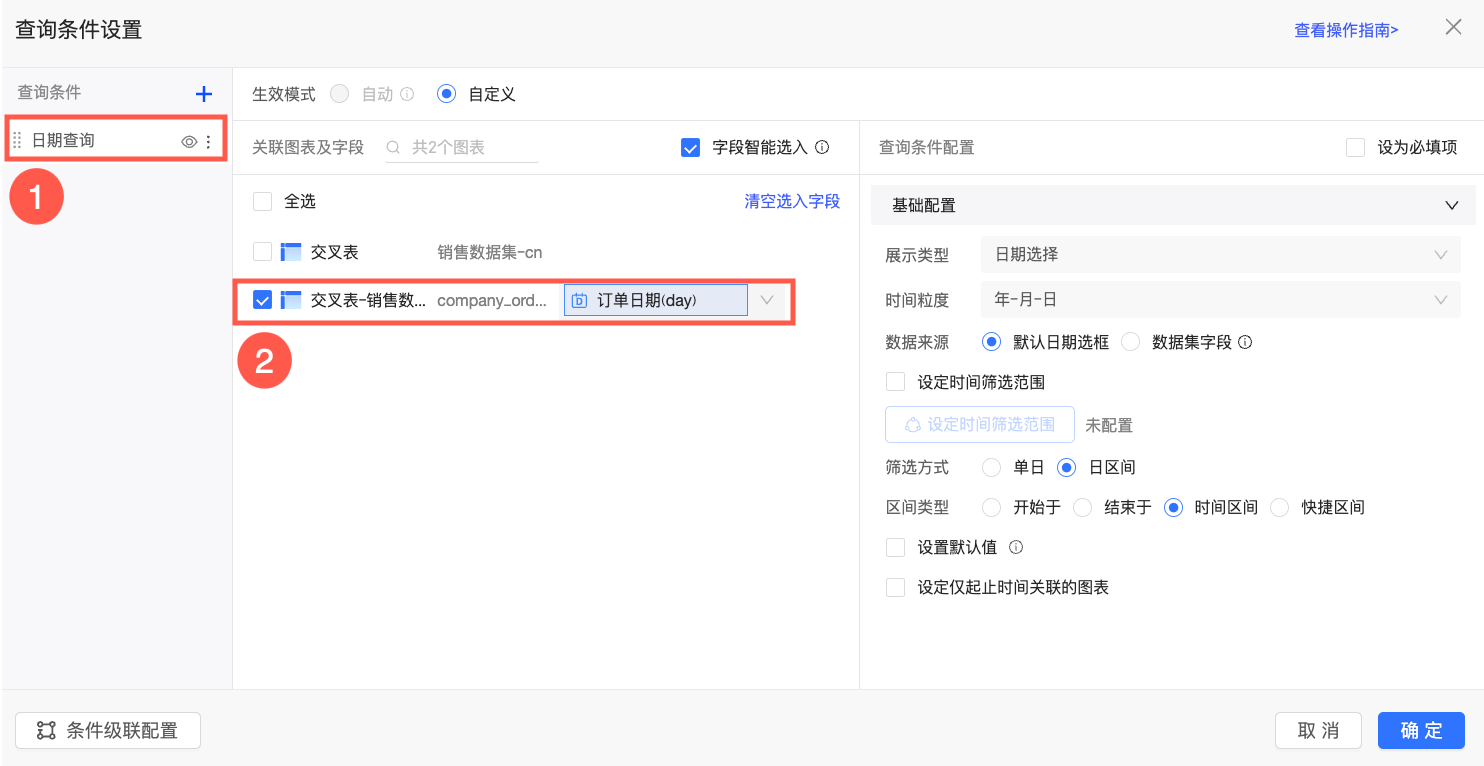Viewport: 1484px width, 766px height.
Task: Click info icon beside 字段智能选入
Action: pos(822,147)
